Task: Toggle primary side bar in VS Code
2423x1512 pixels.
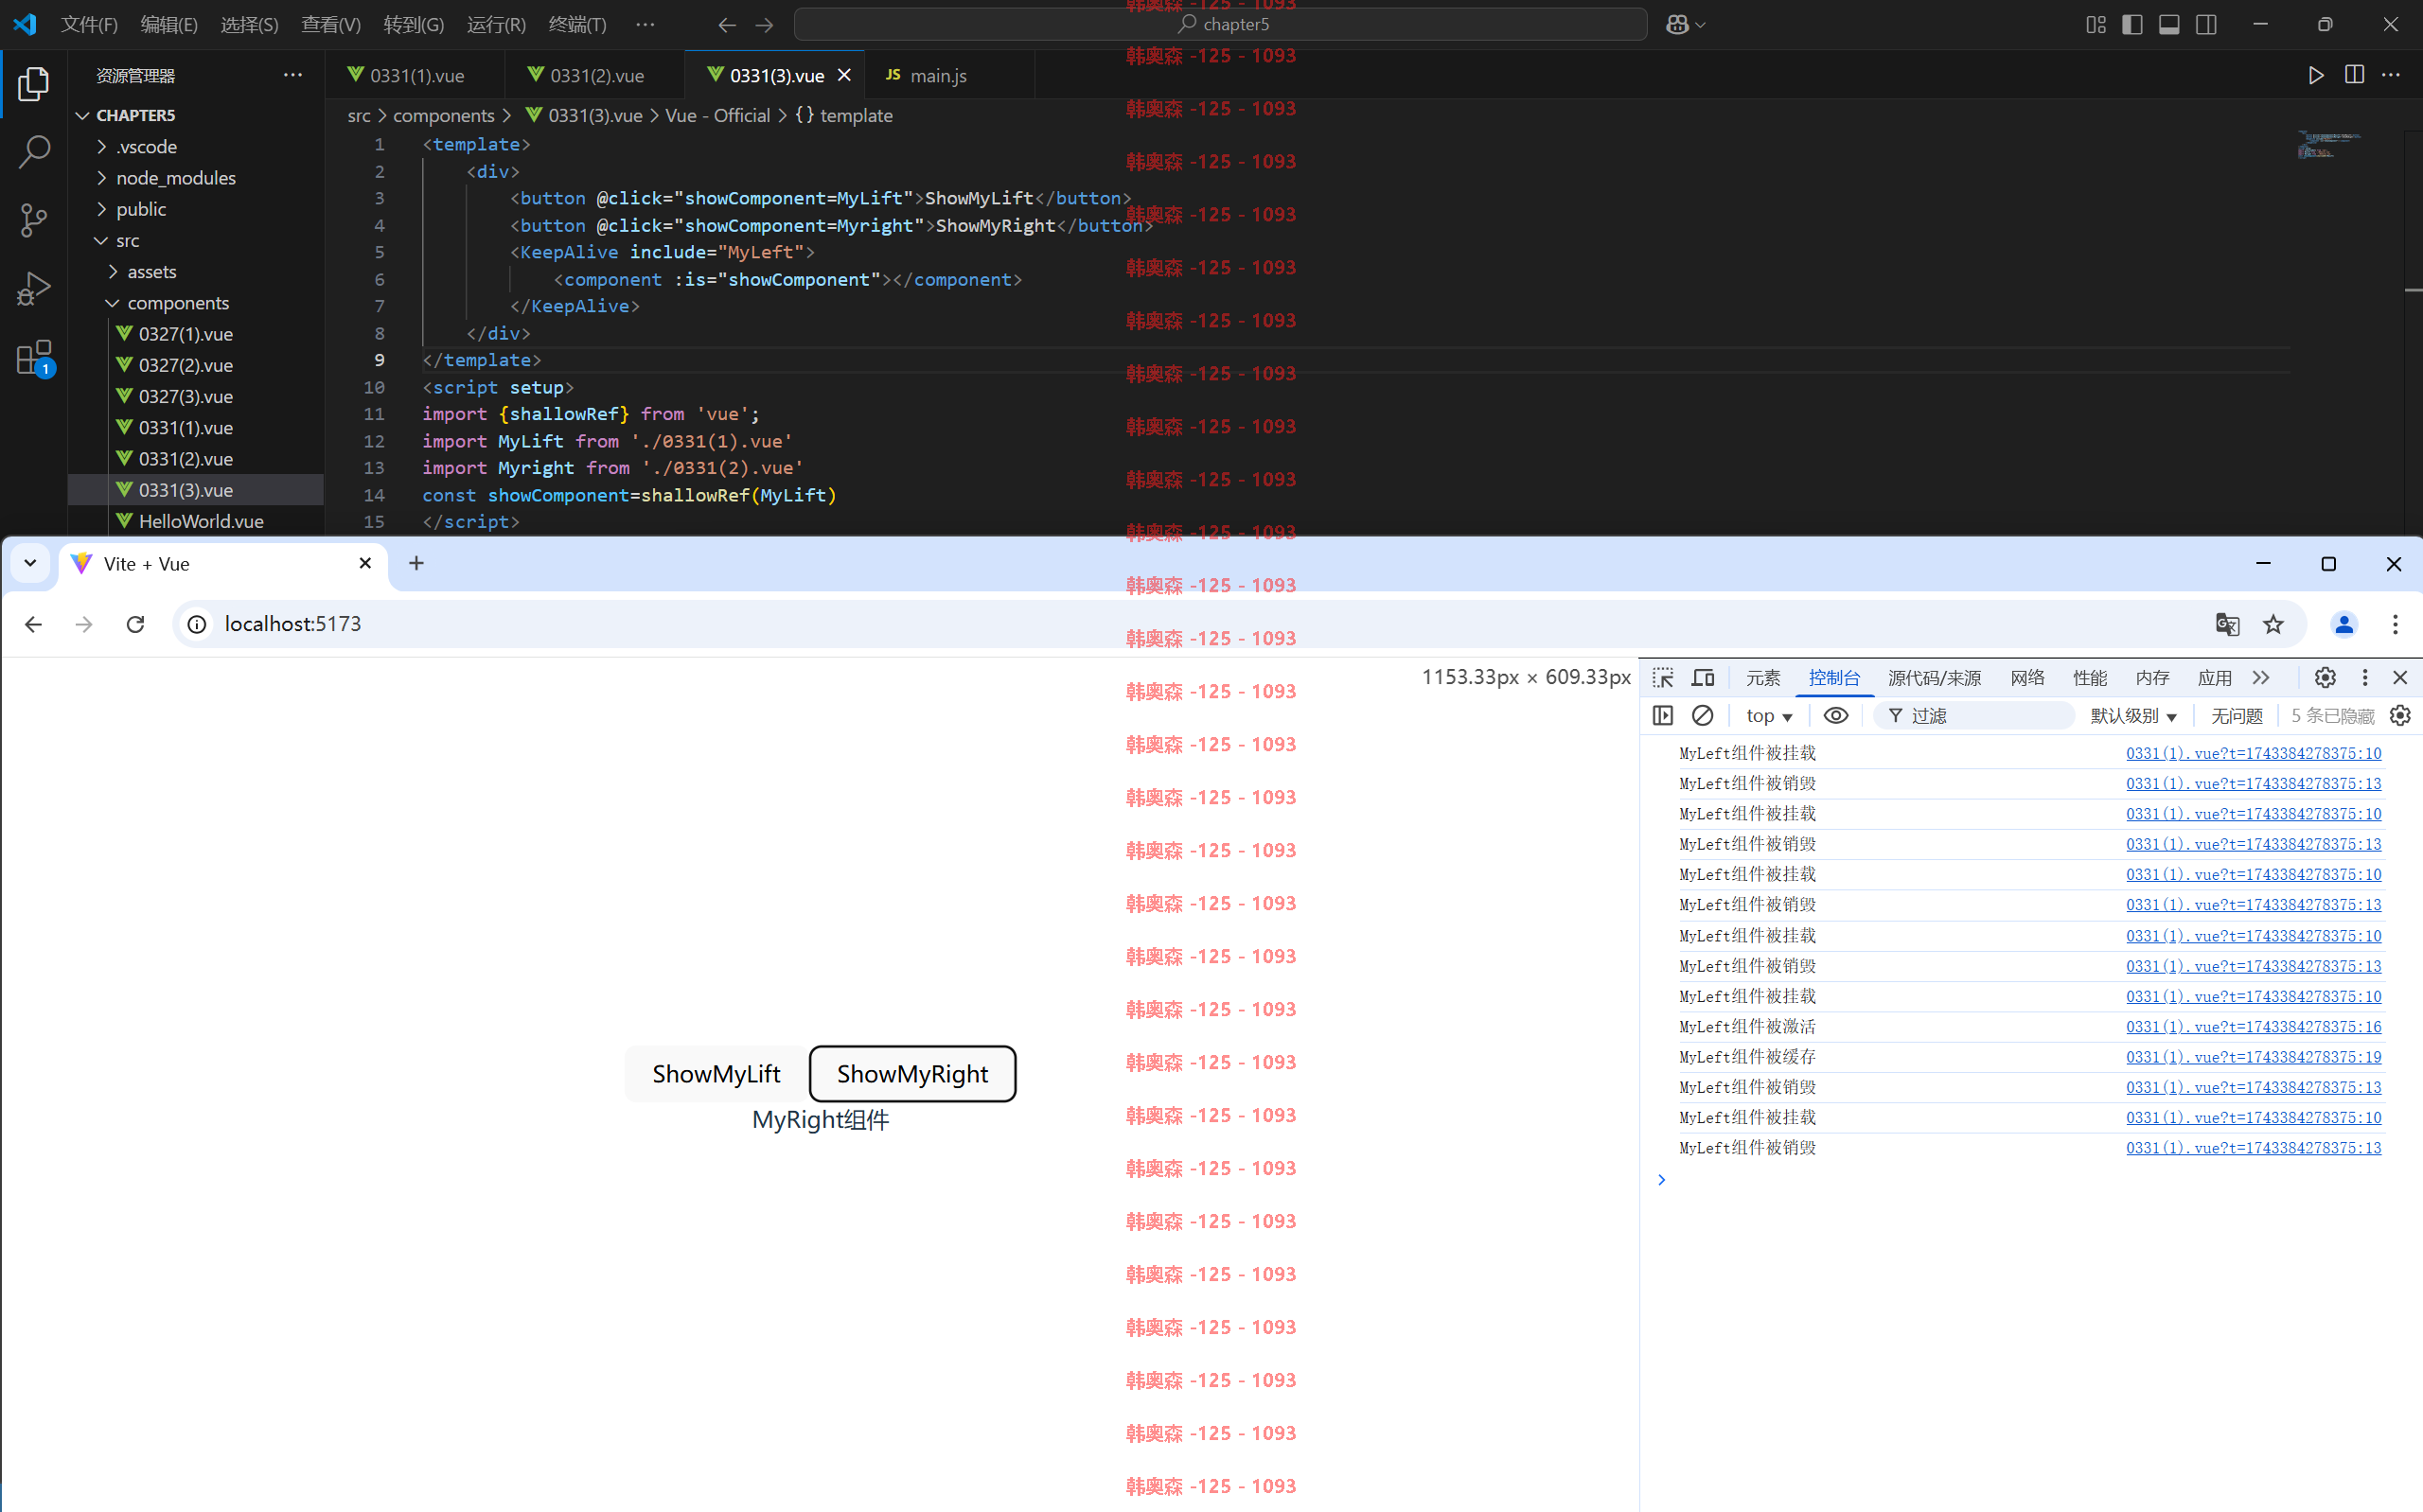Action: tap(2132, 24)
